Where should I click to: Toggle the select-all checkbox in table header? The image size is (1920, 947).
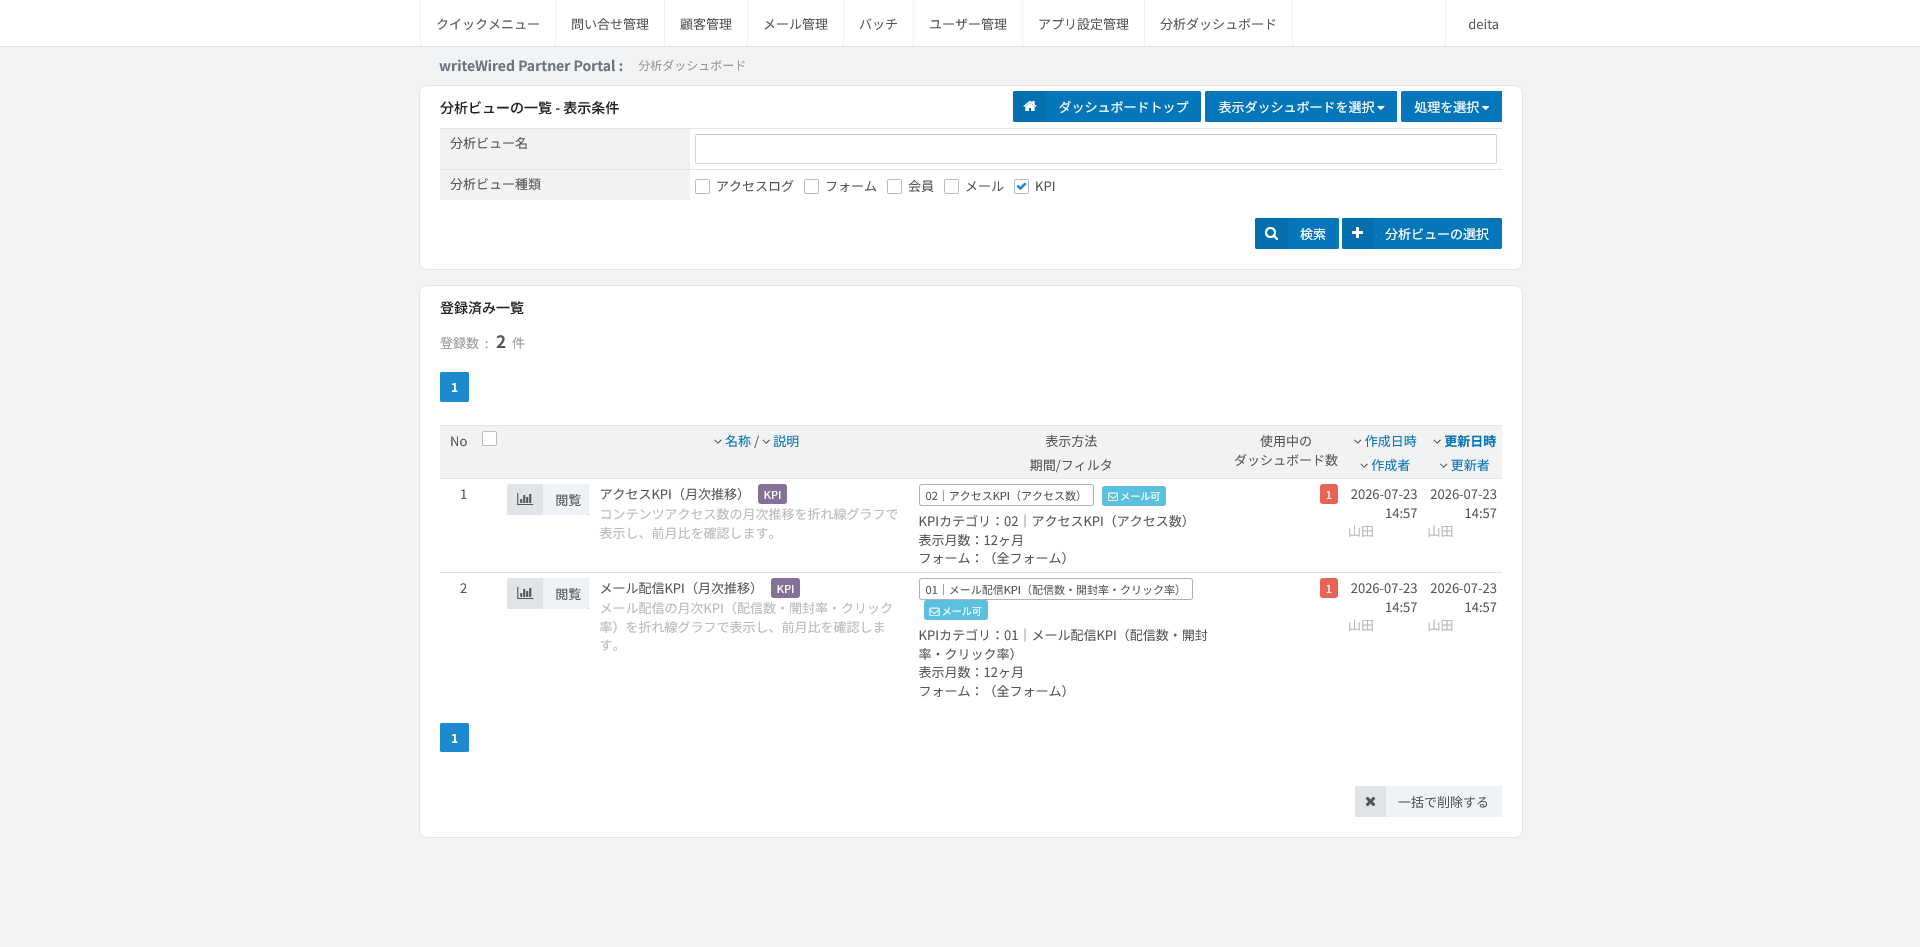[490, 439]
